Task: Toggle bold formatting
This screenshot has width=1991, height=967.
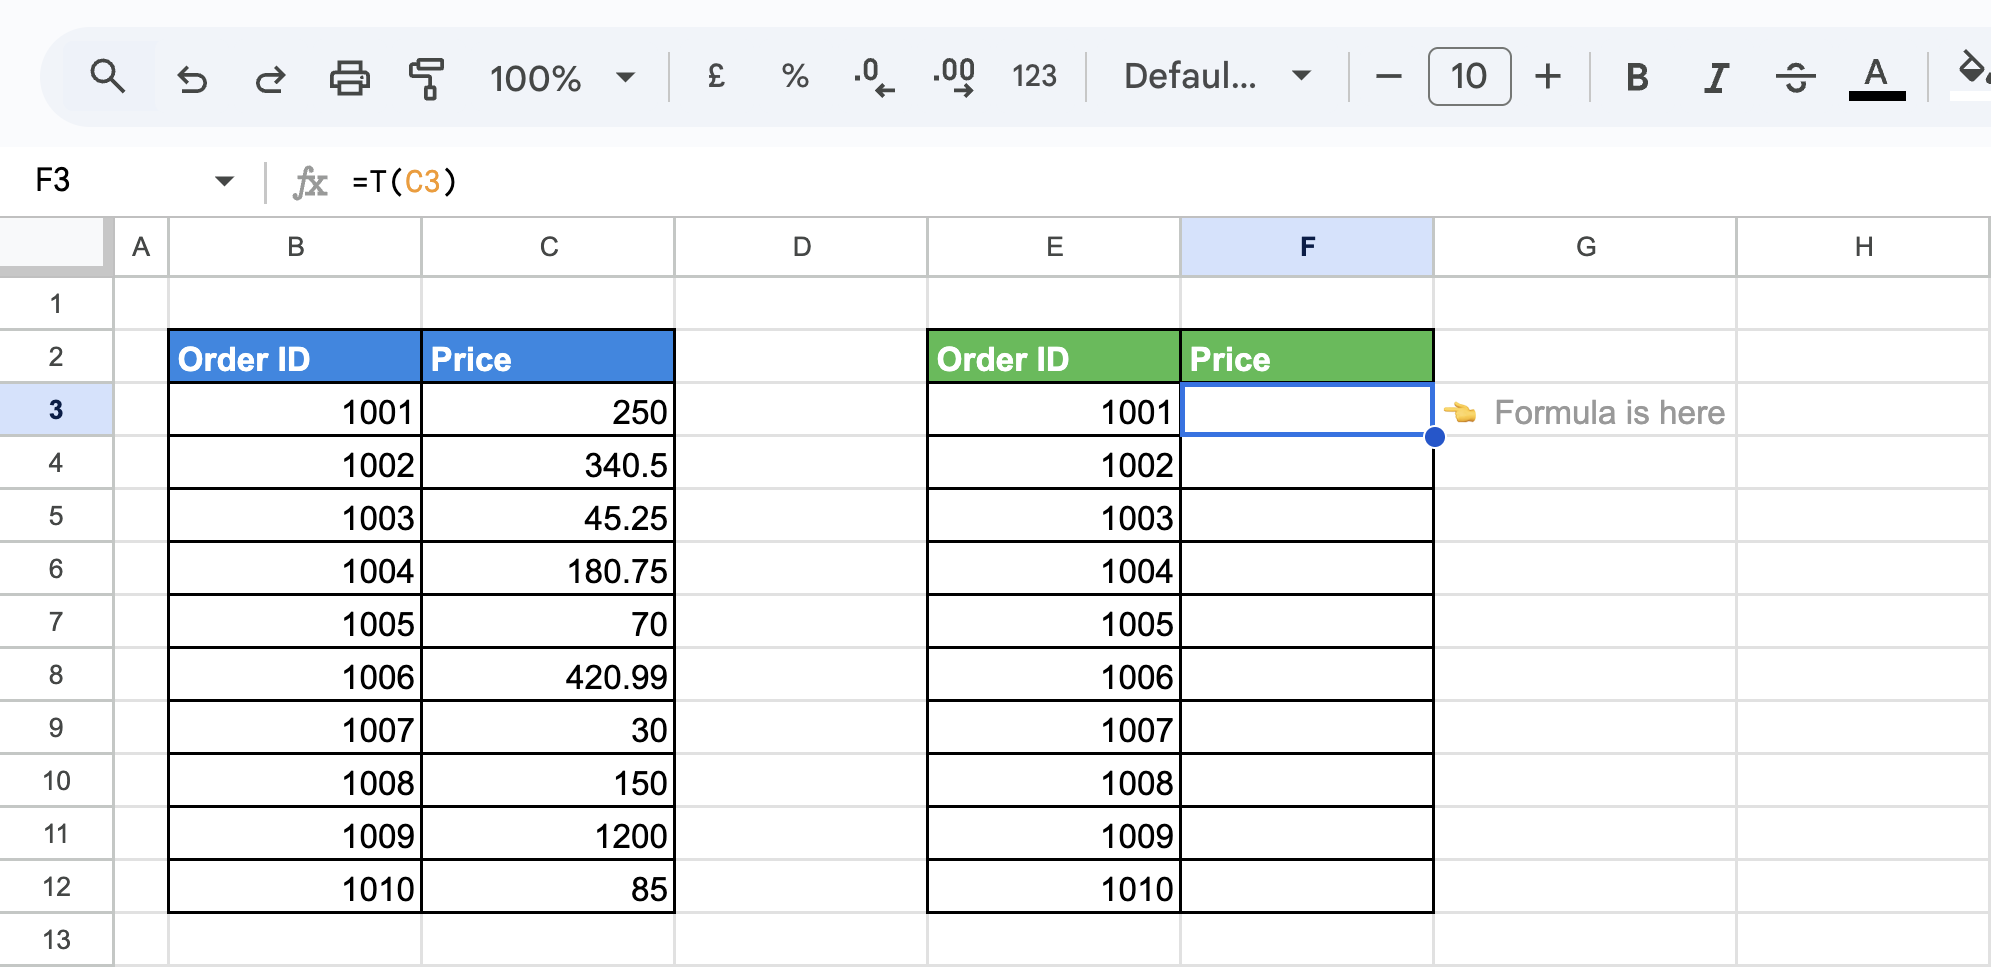Action: [x=1637, y=77]
